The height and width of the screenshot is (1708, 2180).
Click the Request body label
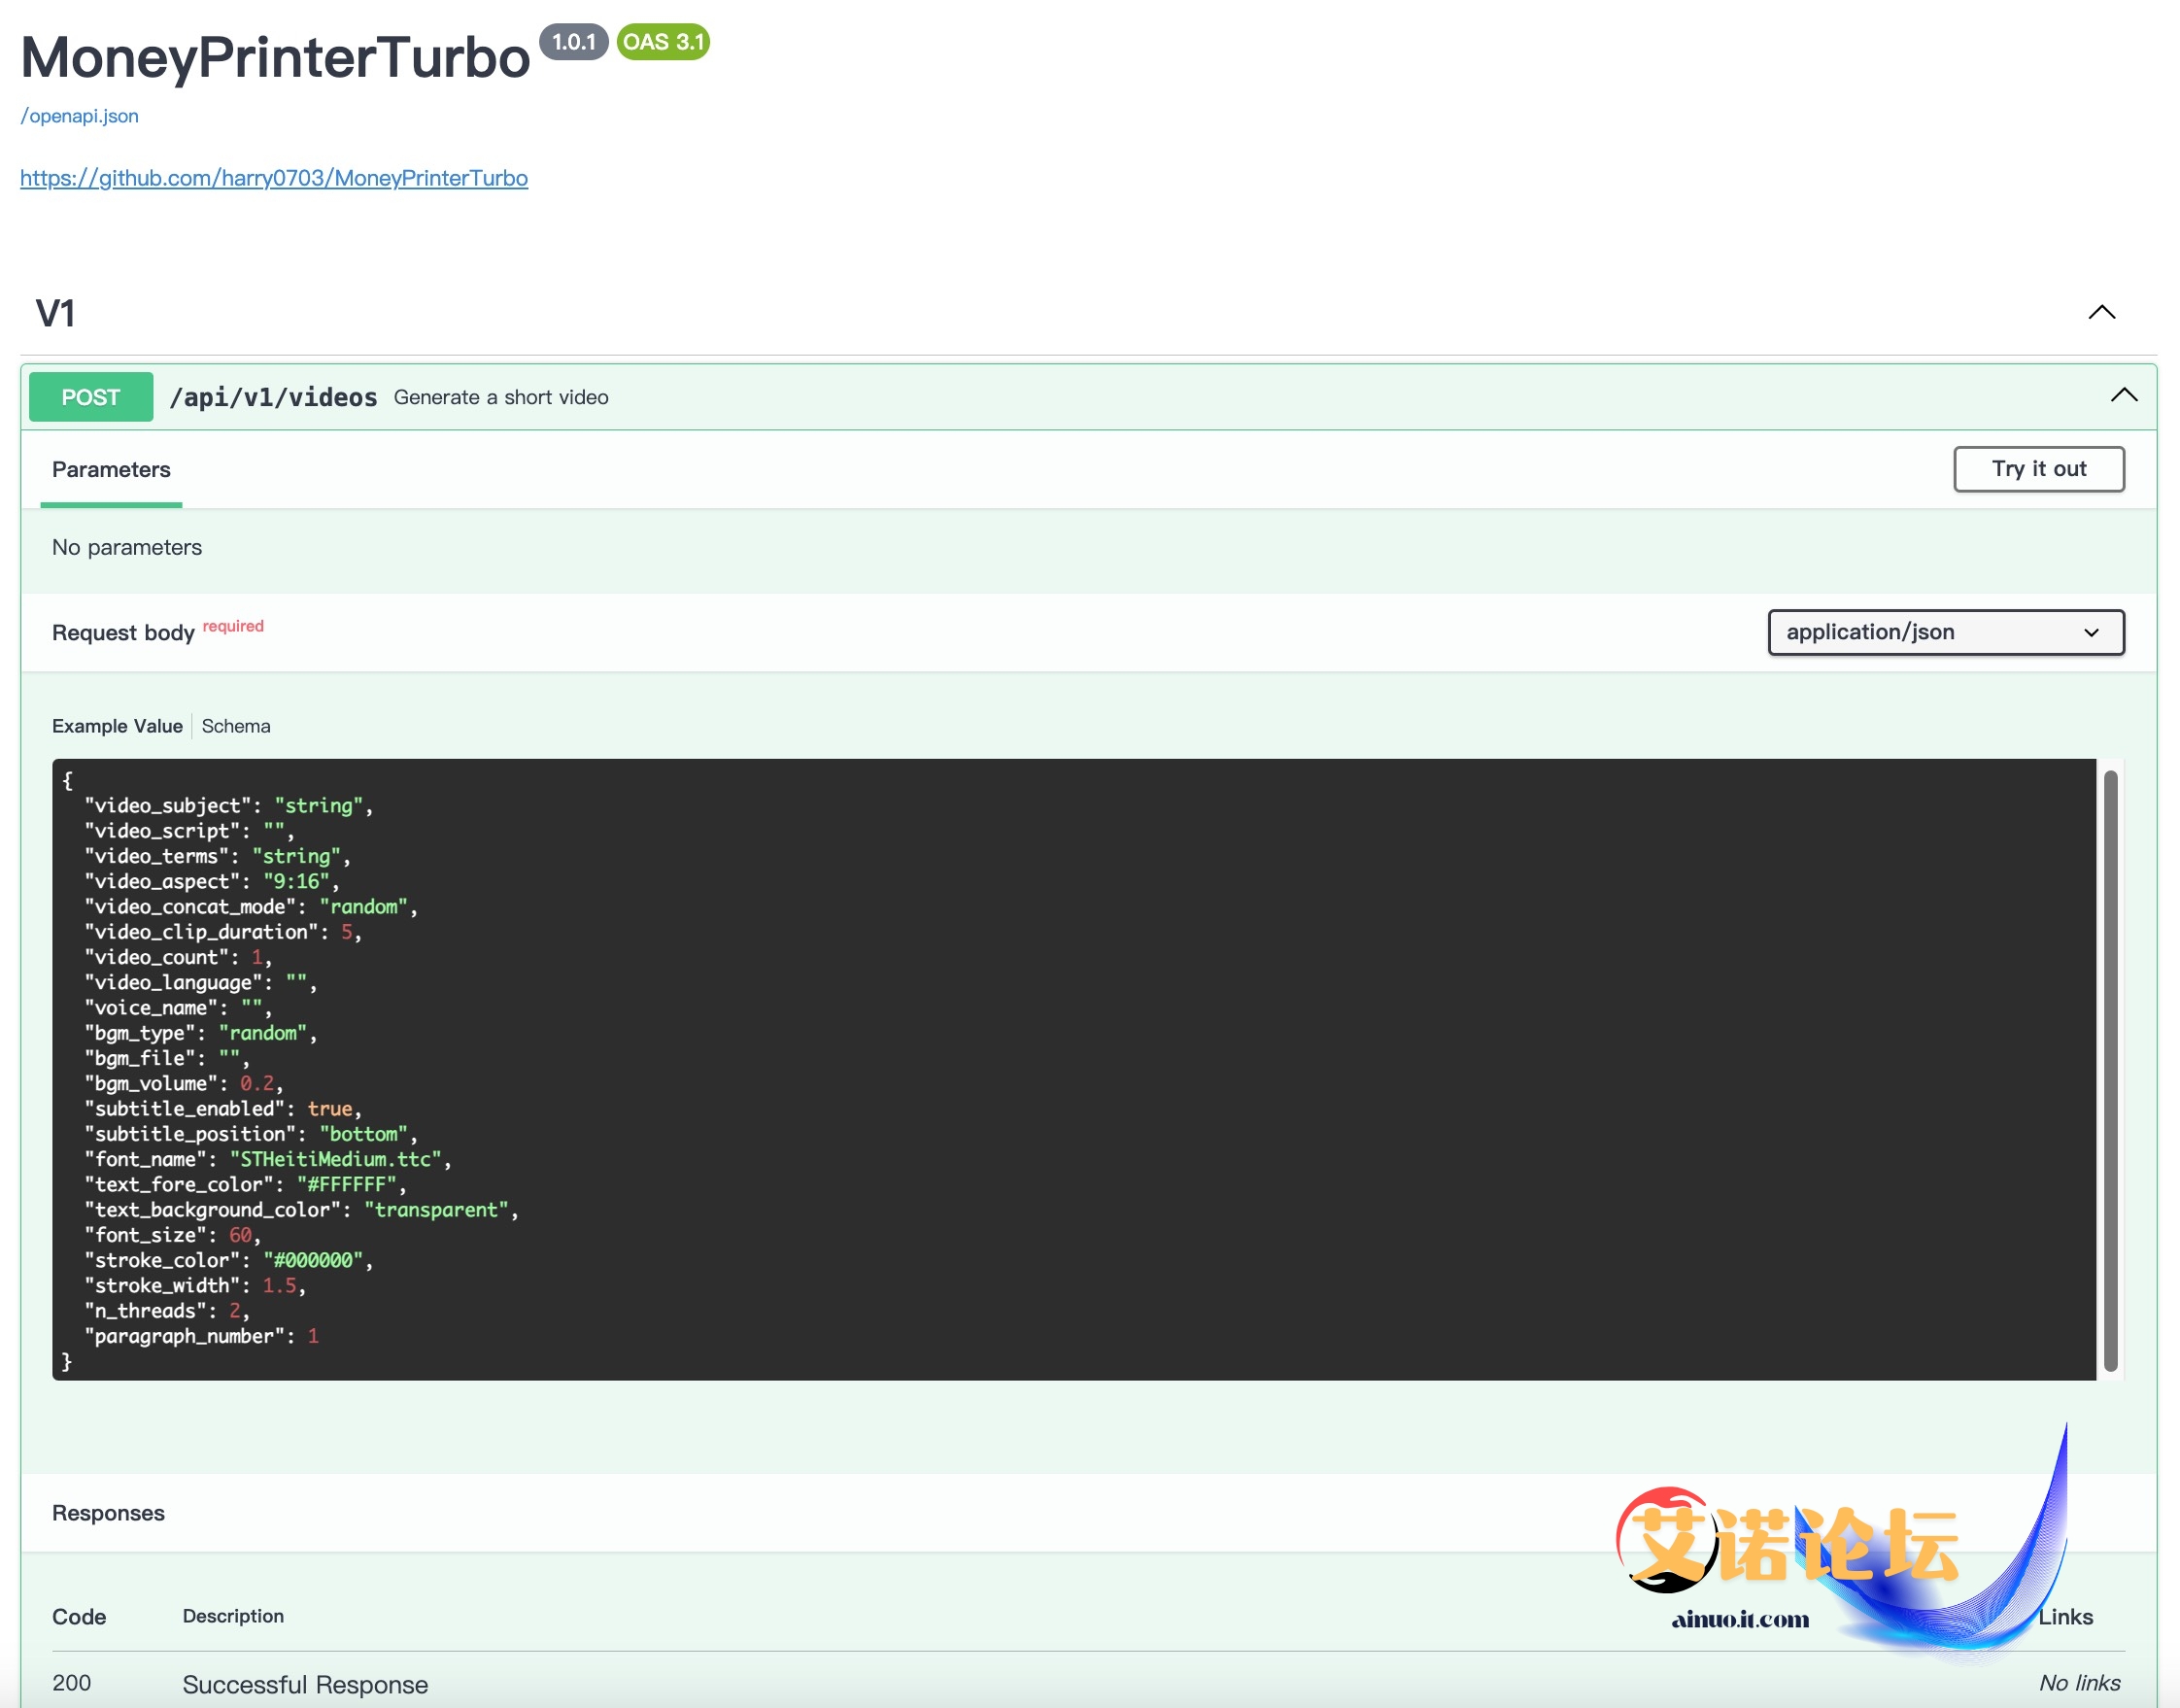[123, 633]
